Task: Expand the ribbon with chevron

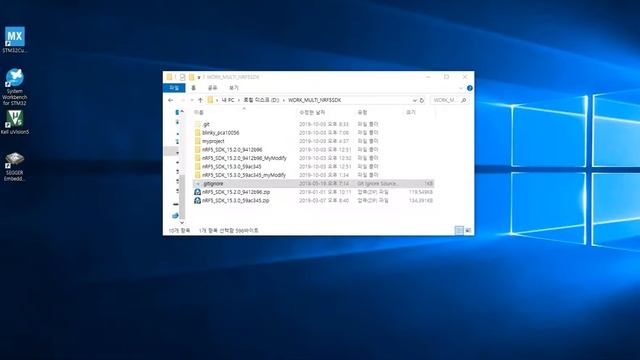Action: click(x=461, y=88)
